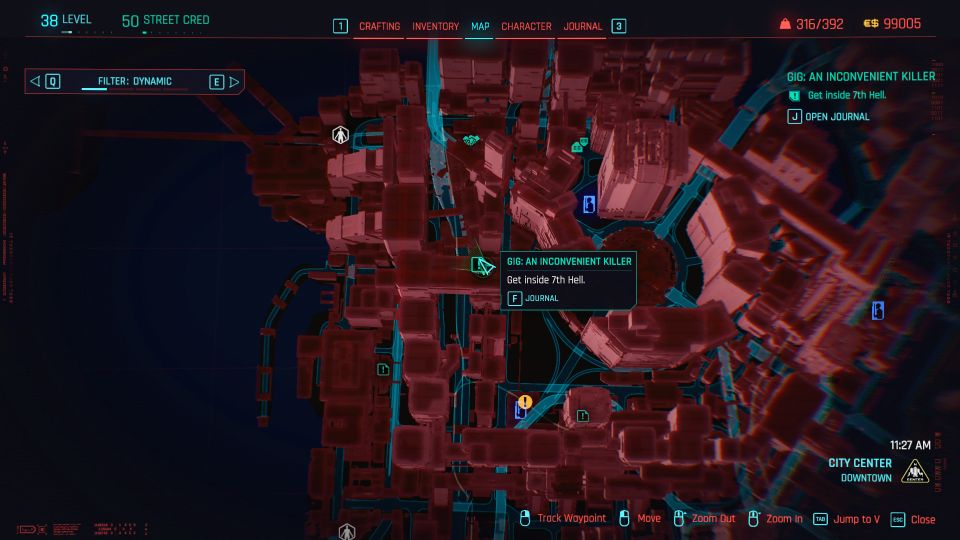Click the Filter: Dynamic label
This screenshot has height=540, width=960.
coord(135,81)
